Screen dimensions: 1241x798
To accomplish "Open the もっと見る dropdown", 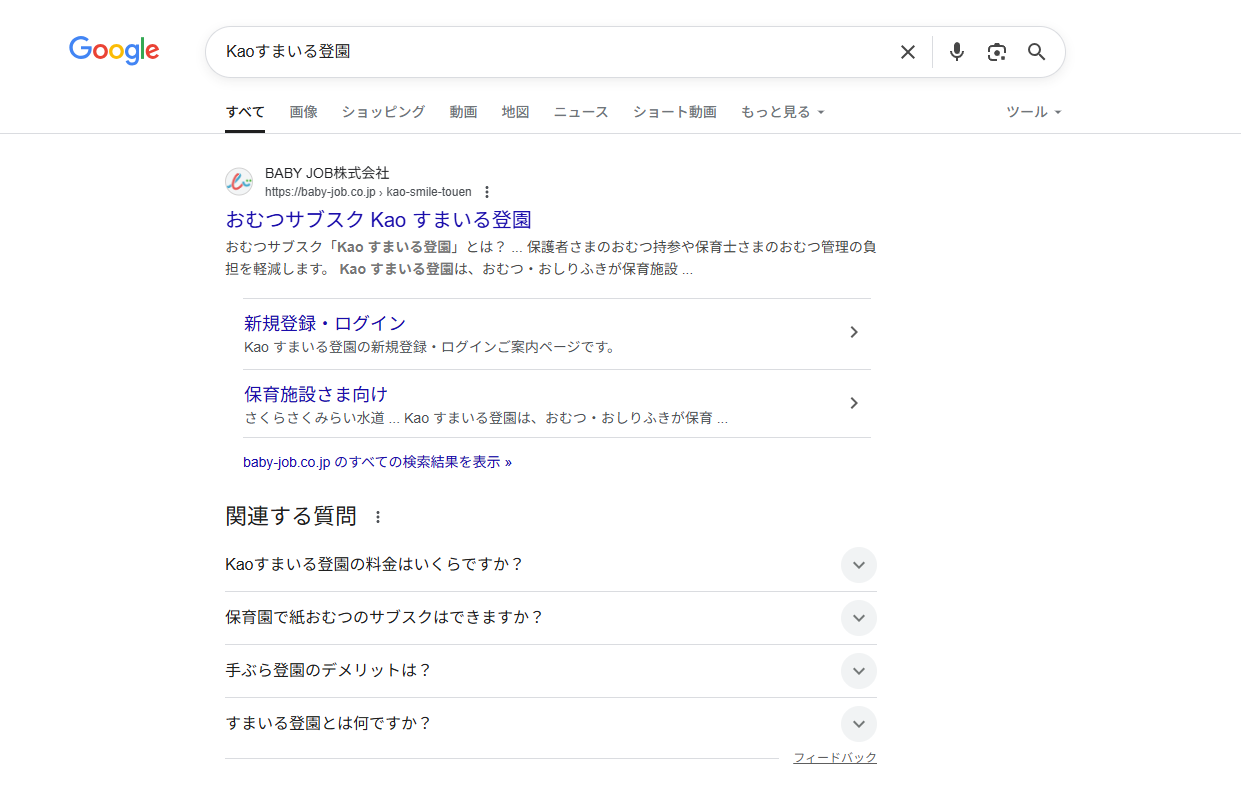I will [x=782, y=112].
